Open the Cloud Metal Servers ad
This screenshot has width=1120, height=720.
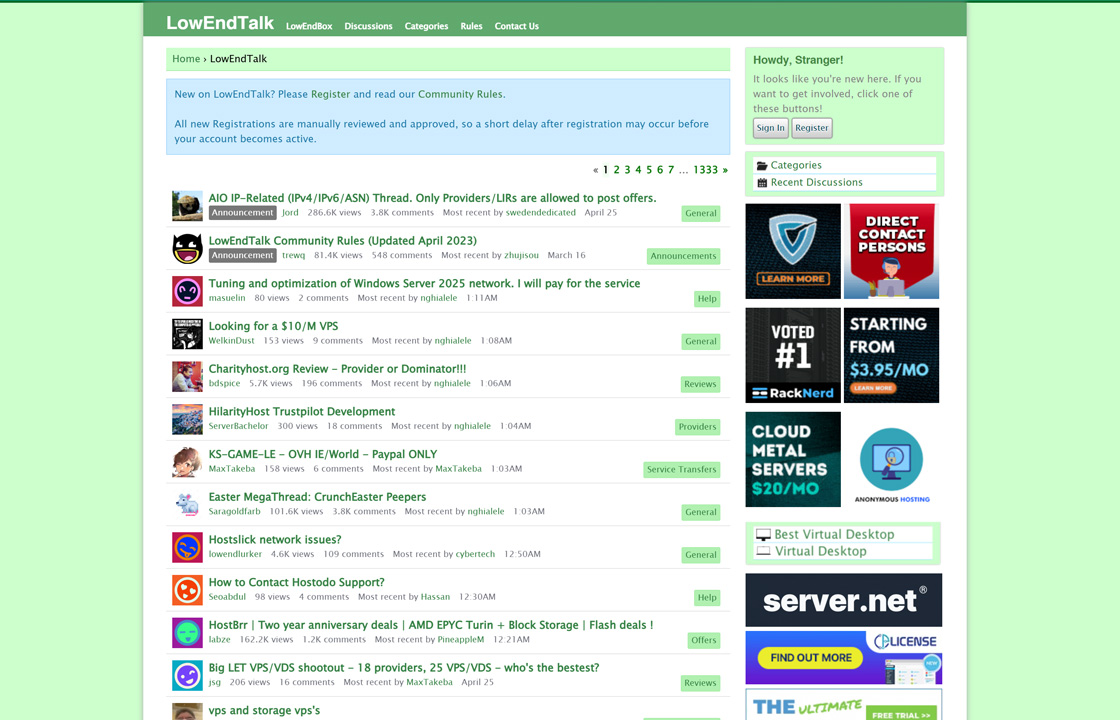(793, 459)
